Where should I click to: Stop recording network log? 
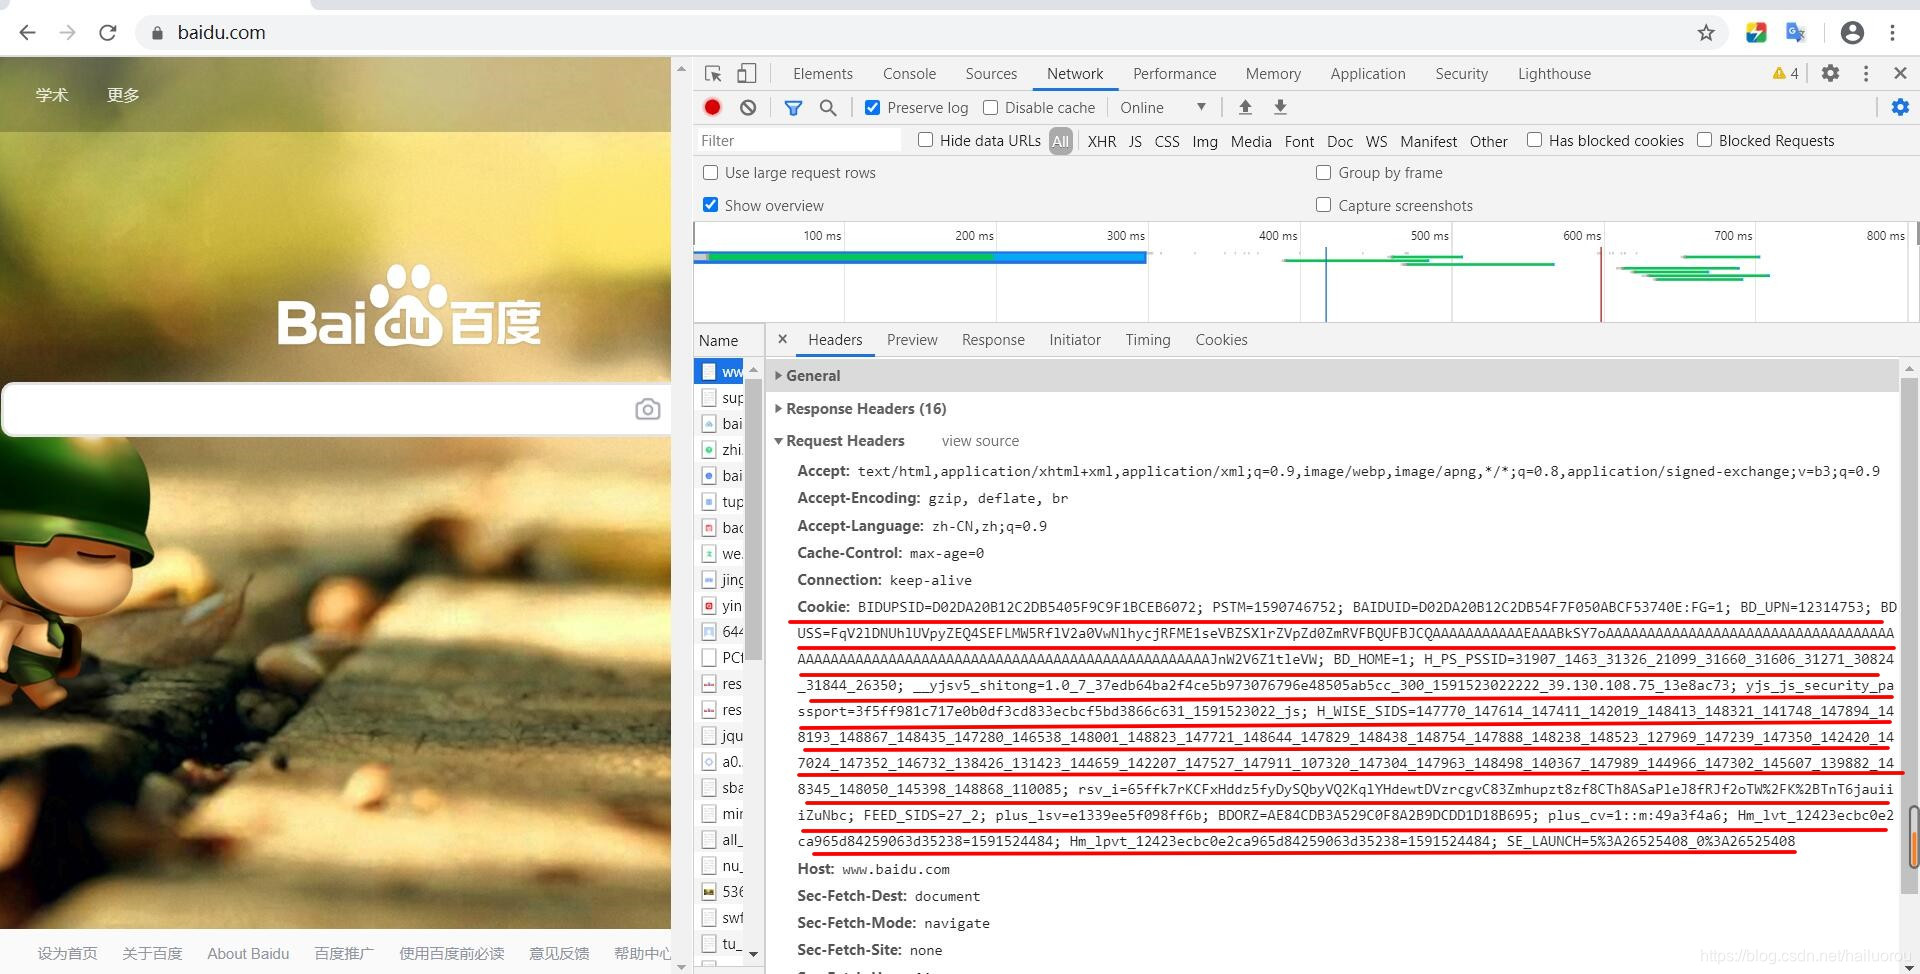(x=712, y=107)
